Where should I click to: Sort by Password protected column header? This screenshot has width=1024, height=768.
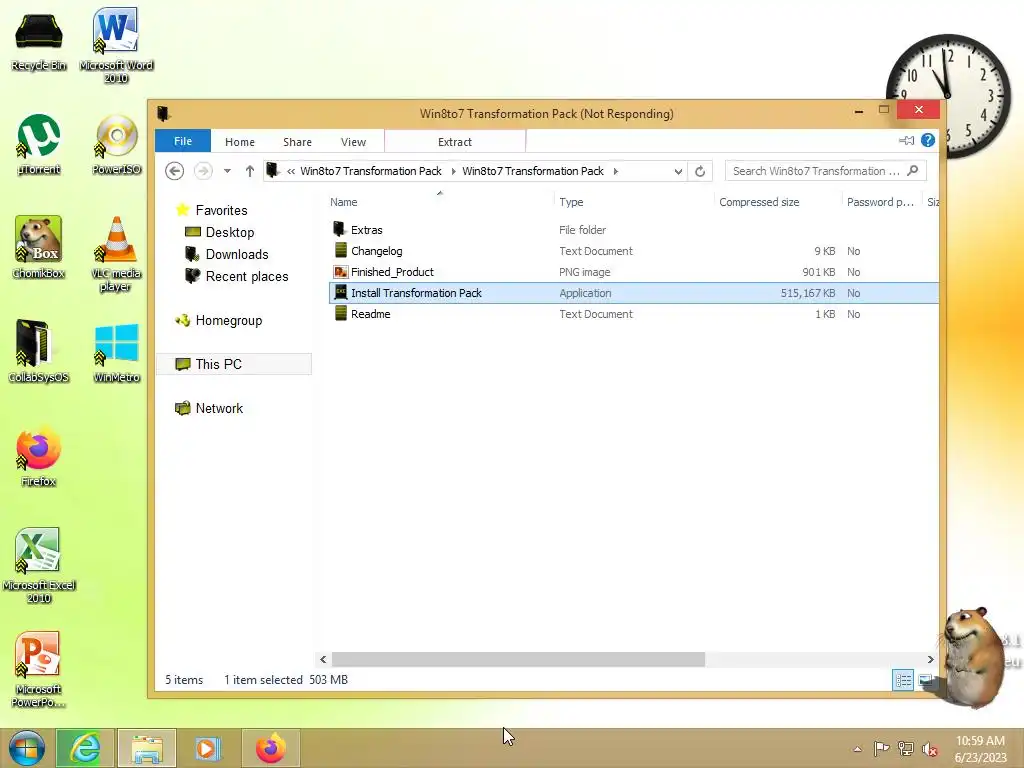tap(881, 202)
